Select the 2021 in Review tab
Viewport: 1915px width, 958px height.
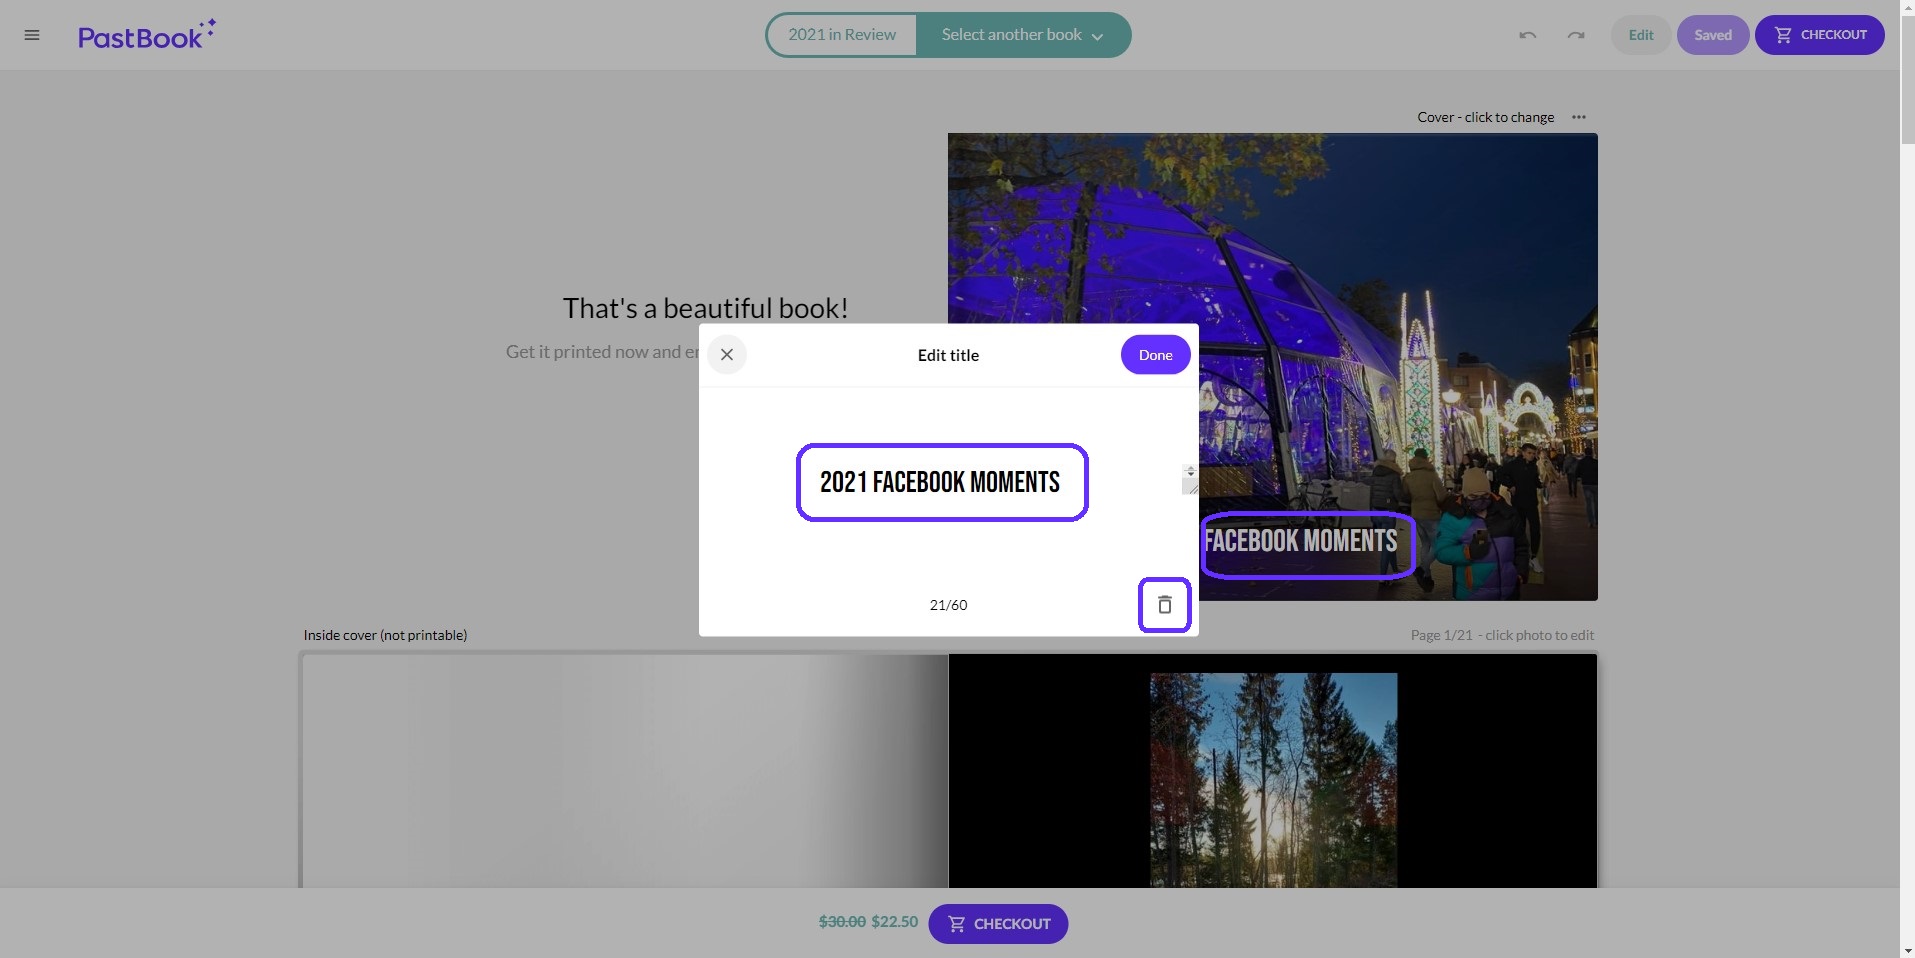[x=842, y=35]
